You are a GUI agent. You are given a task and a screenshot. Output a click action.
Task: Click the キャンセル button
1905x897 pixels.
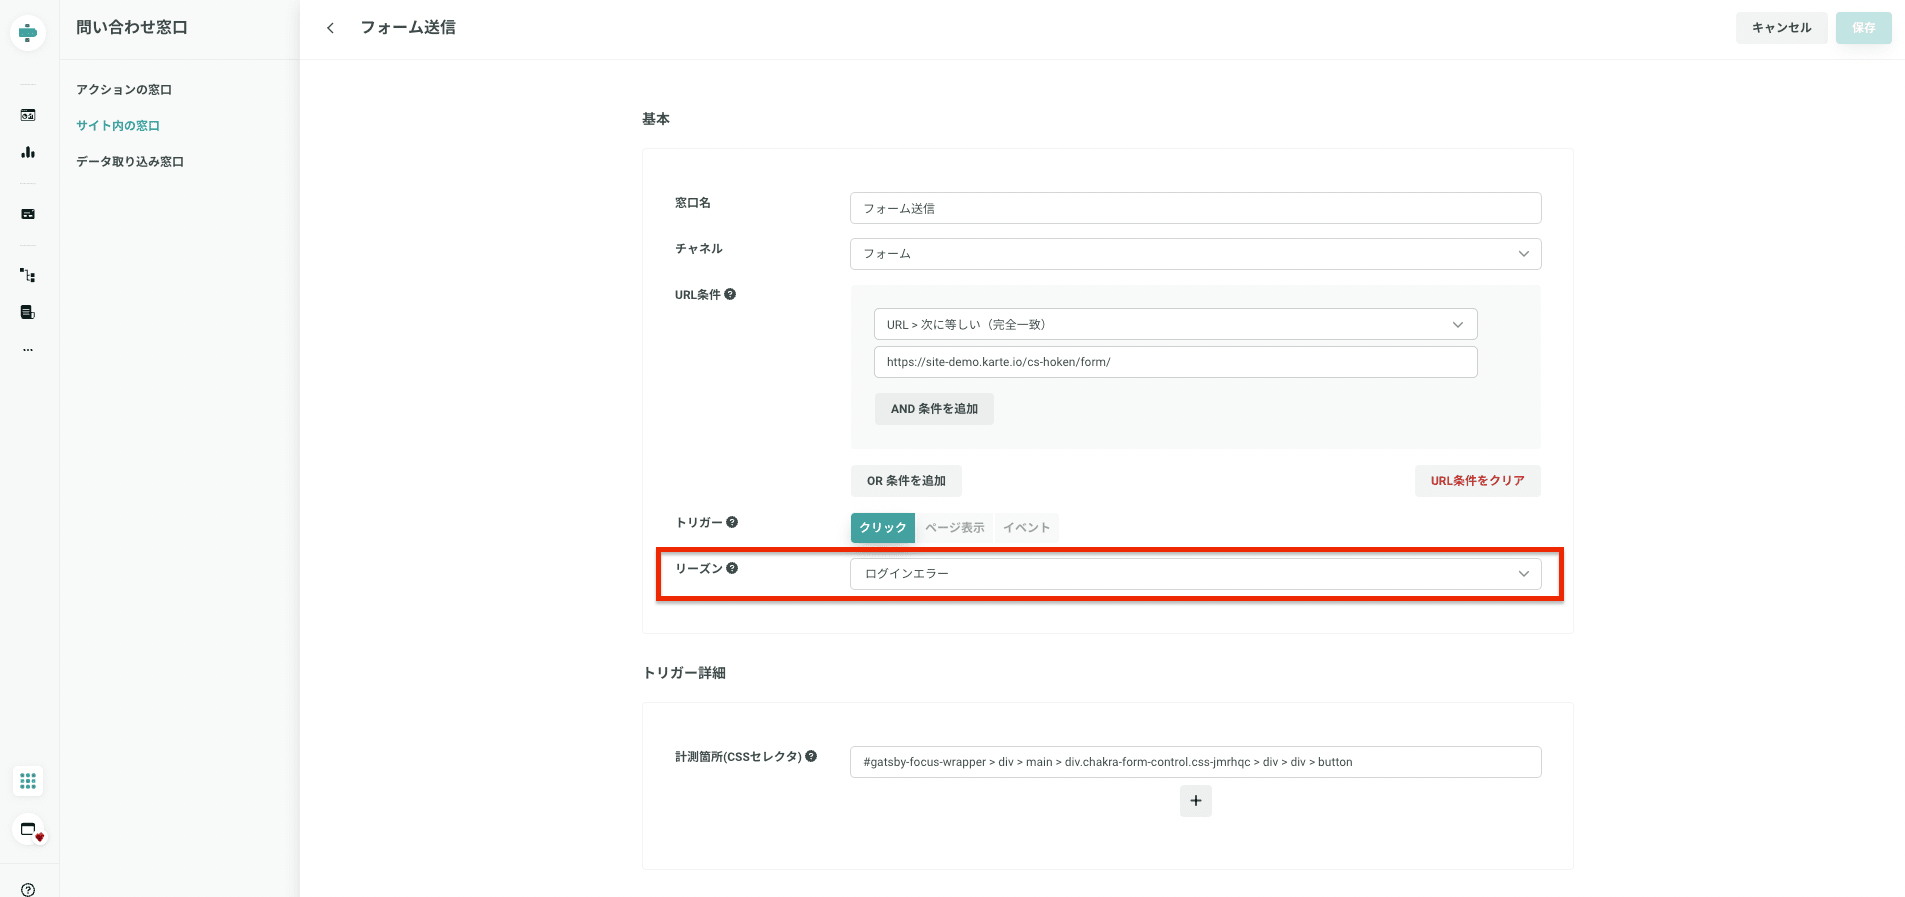coord(1782,28)
